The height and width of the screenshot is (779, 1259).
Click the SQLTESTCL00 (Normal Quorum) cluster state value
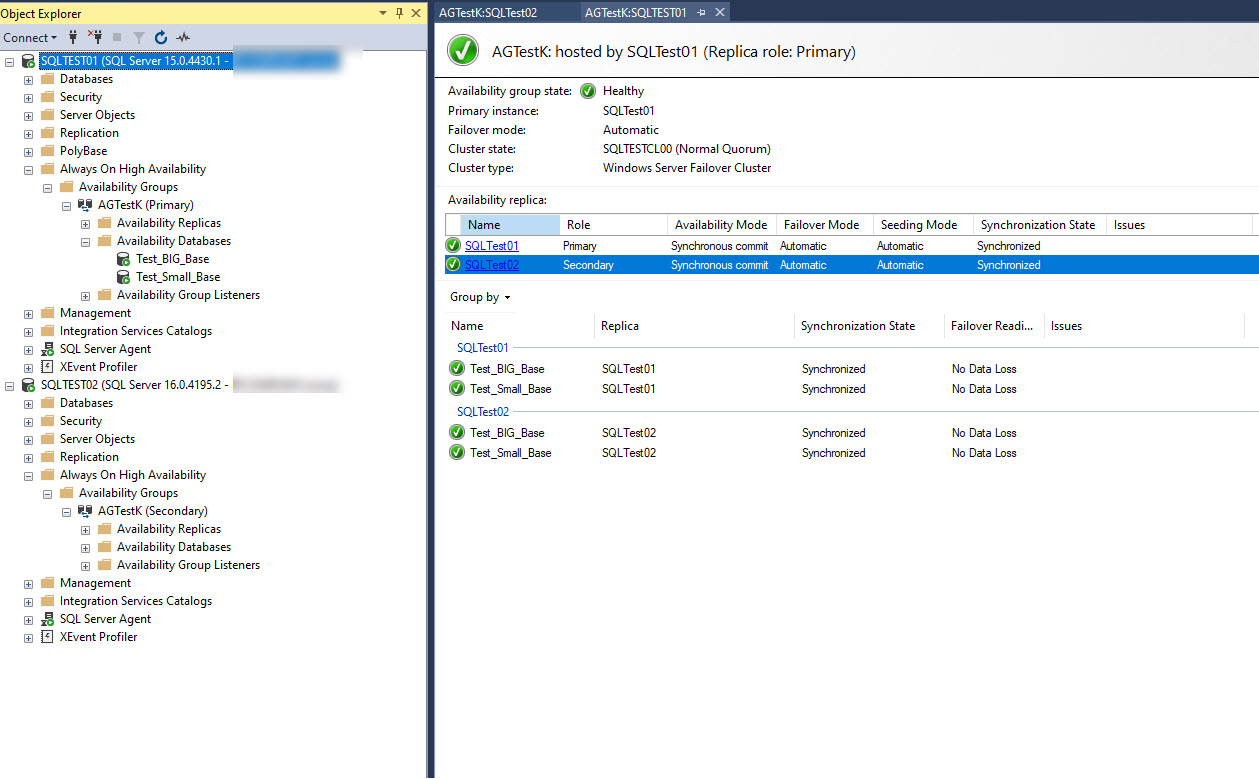(x=686, y=149)
